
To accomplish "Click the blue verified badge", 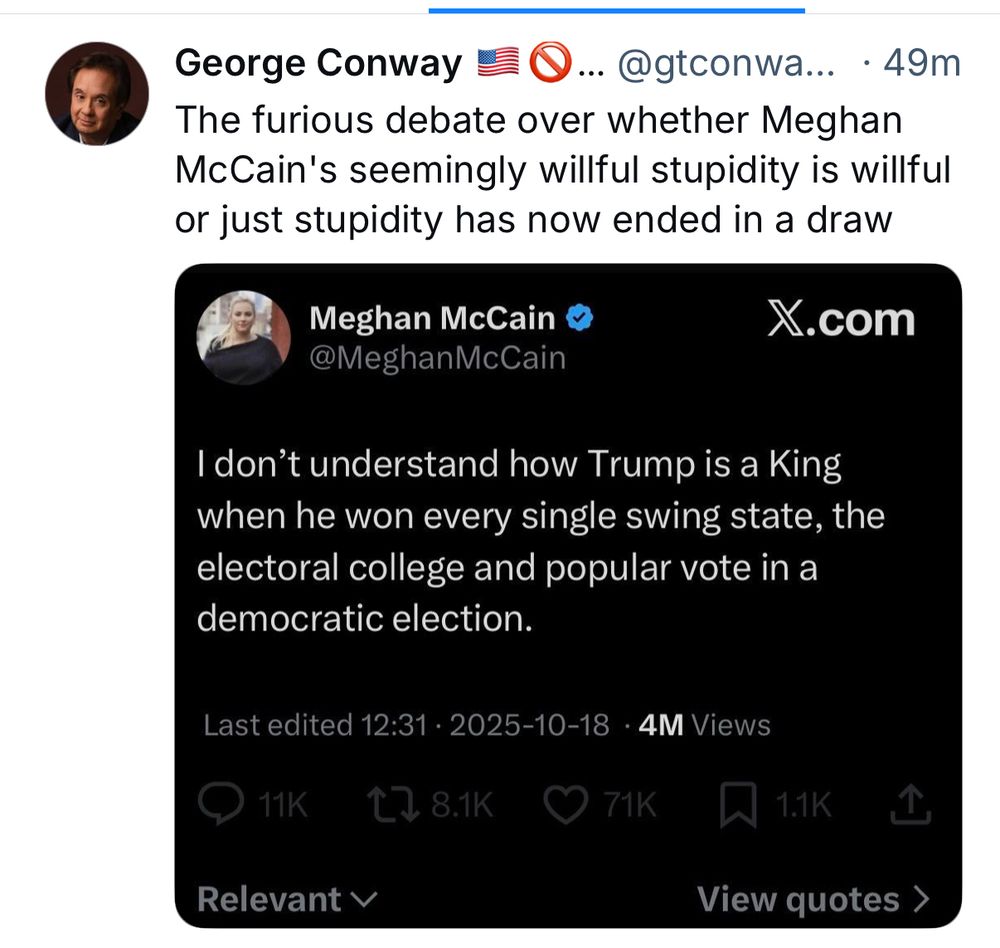I will click(x=581, y=318).
